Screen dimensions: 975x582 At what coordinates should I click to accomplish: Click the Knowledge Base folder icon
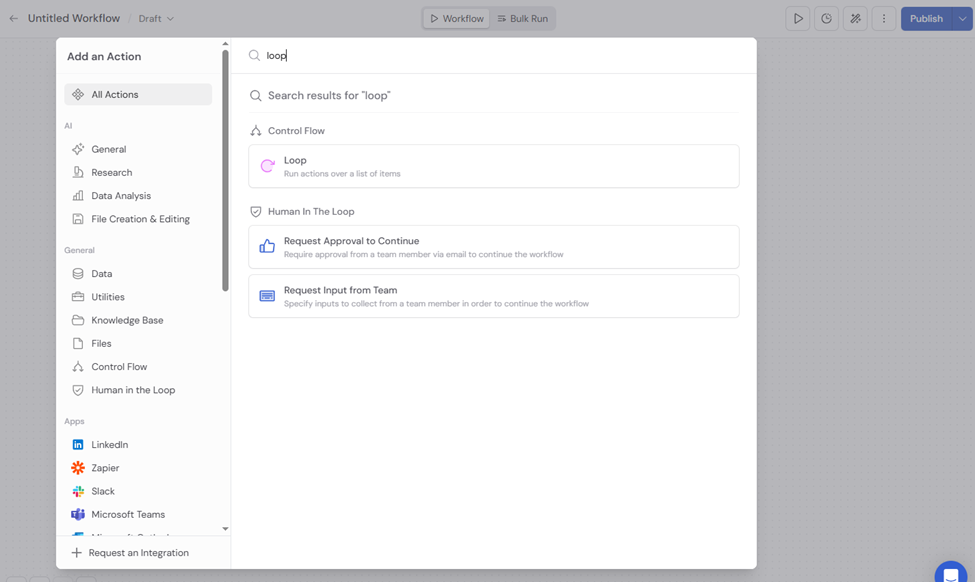coord(78,320)
